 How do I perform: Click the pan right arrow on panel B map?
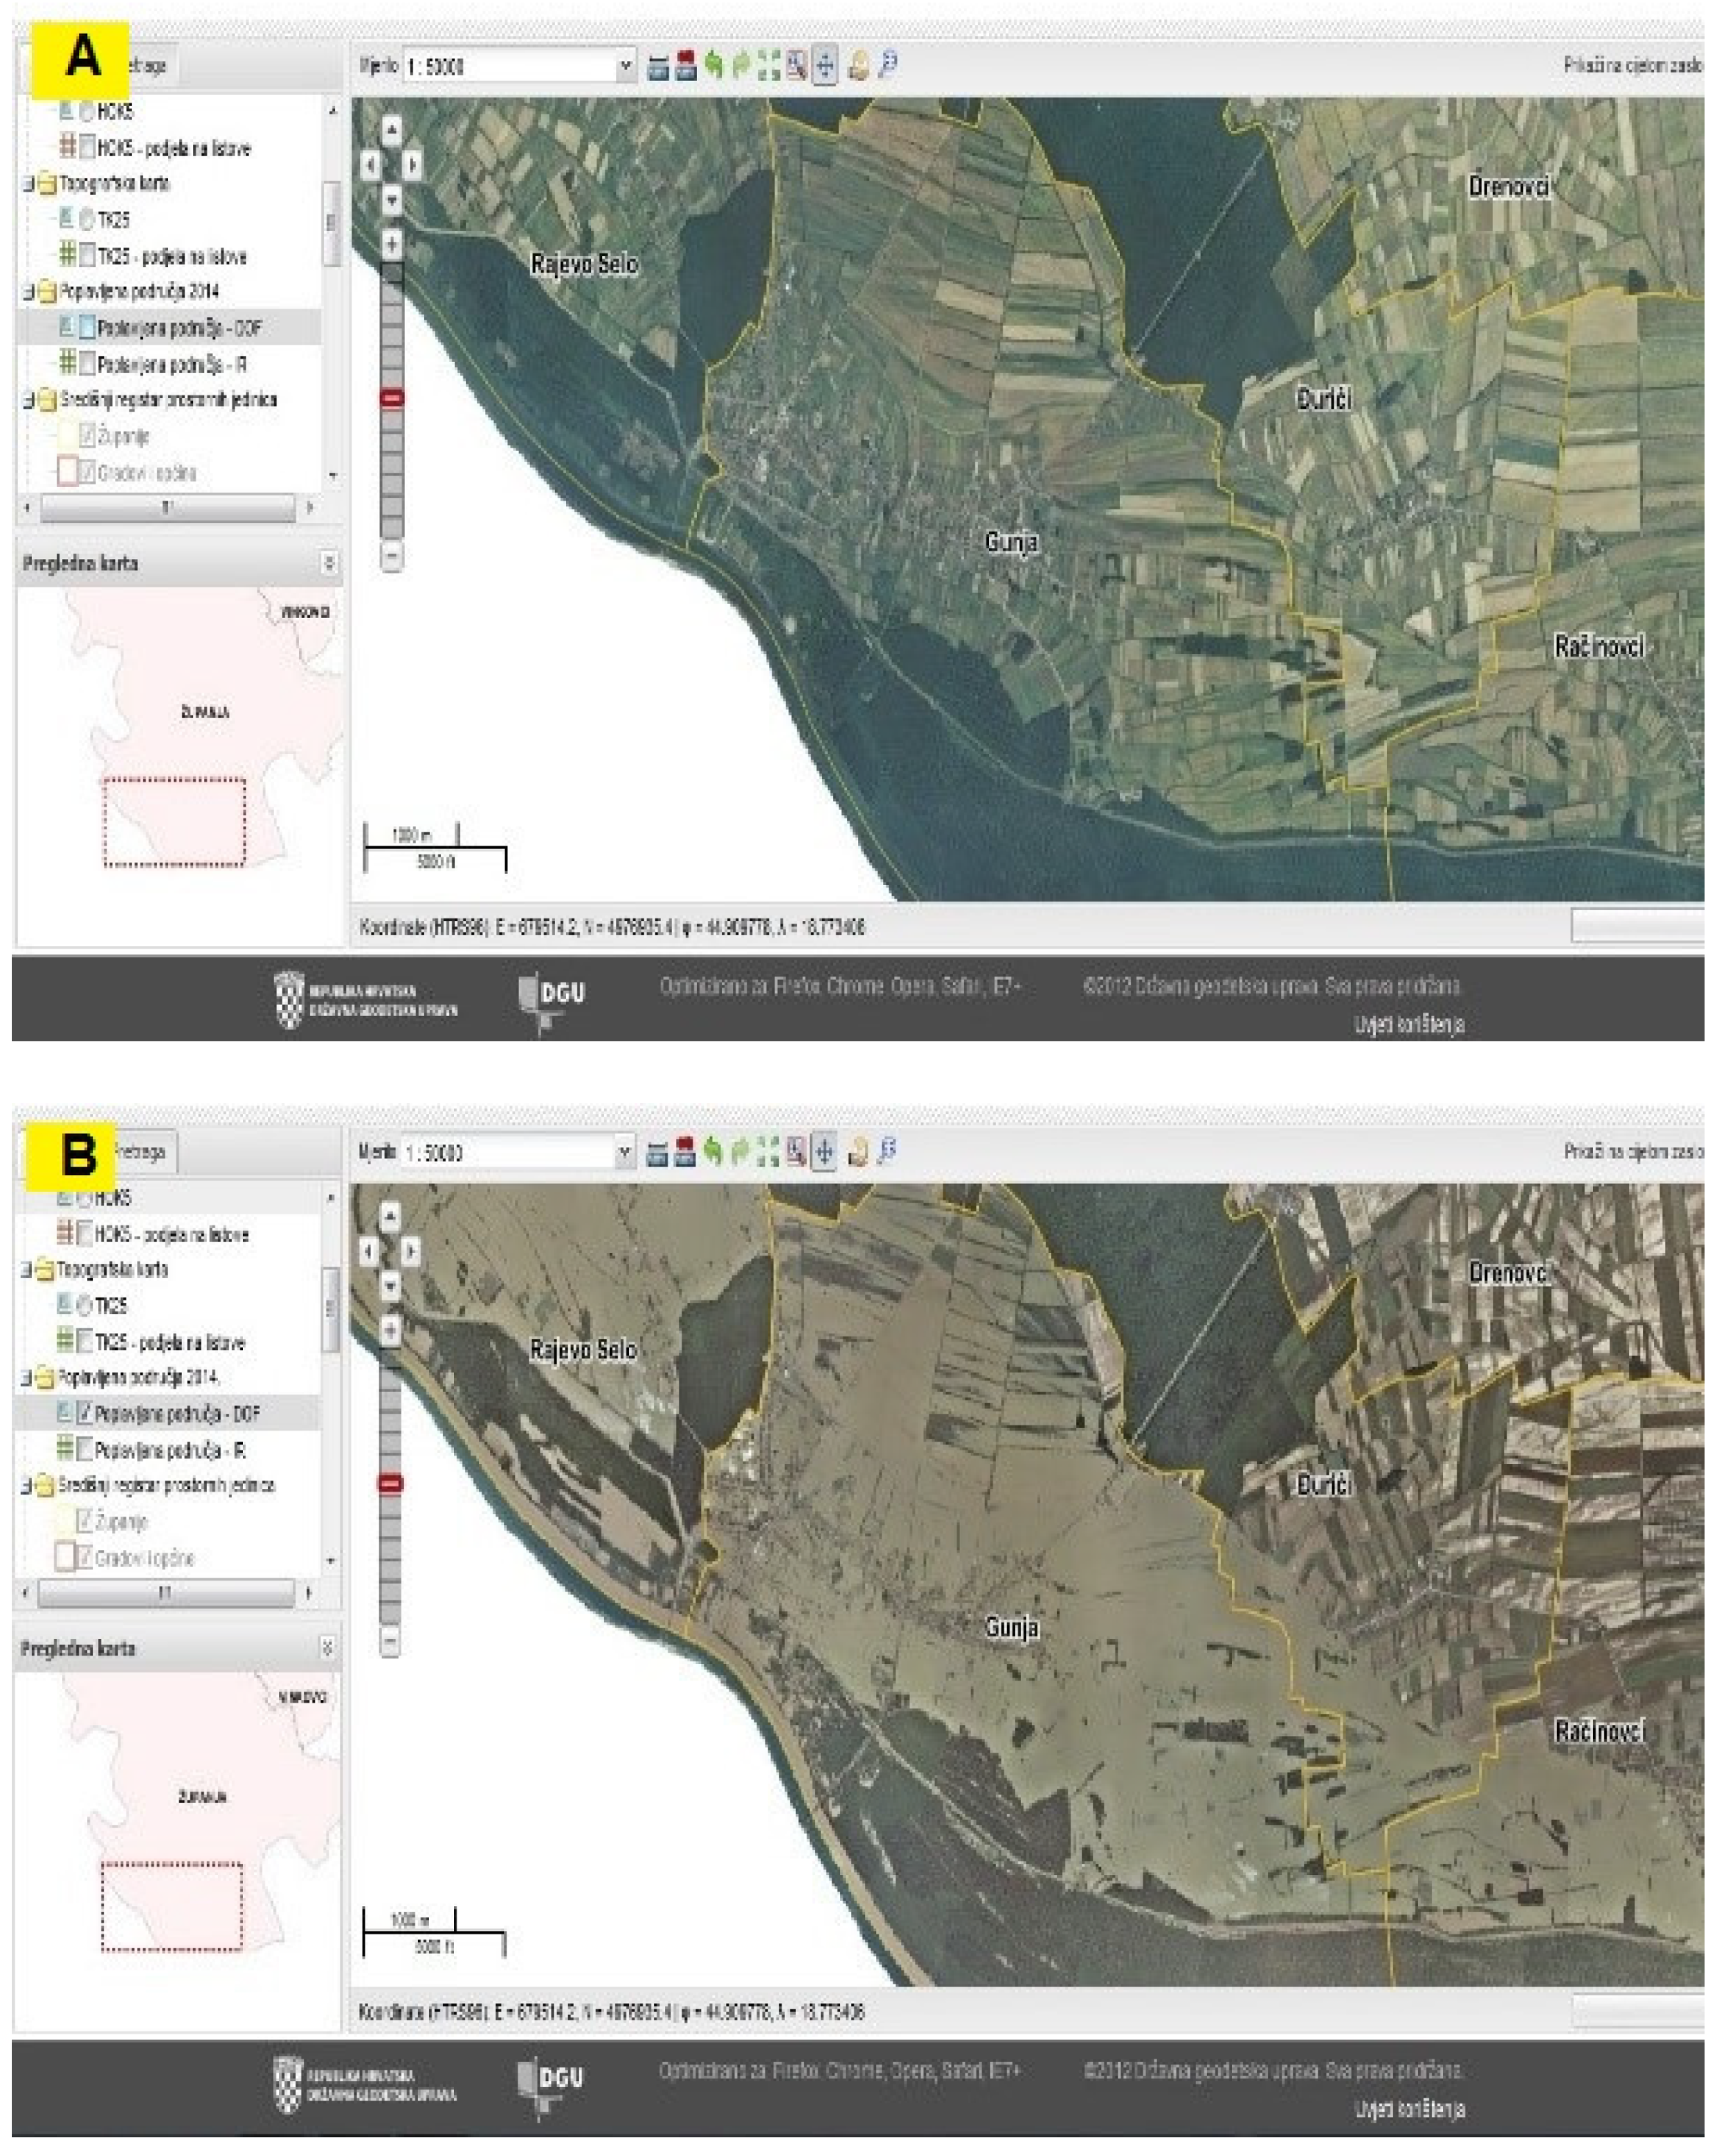point(411,1252)
